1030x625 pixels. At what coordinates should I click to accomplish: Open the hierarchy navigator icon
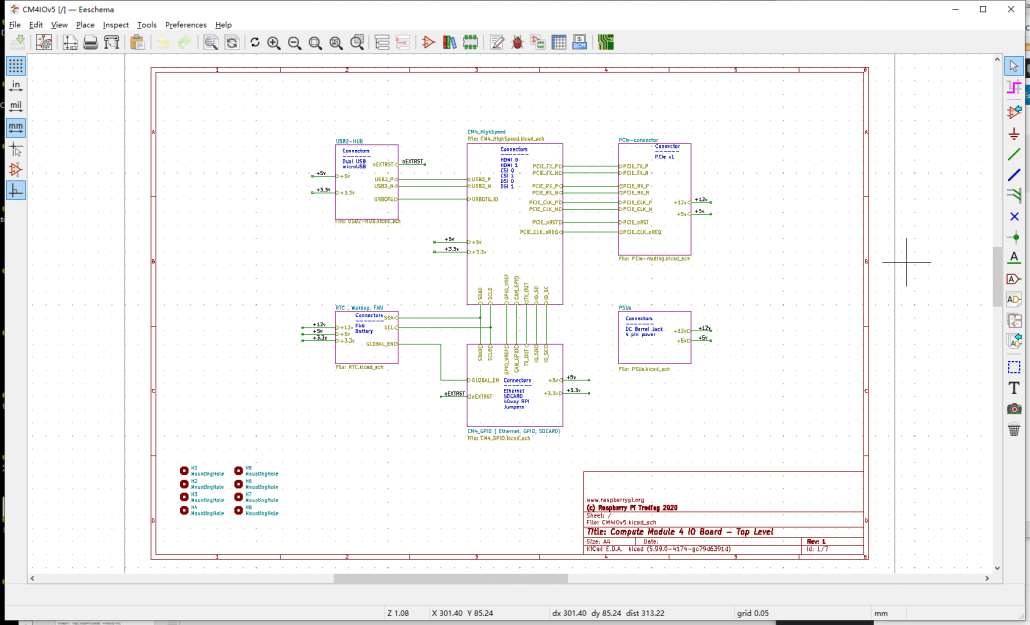[384, 42]
